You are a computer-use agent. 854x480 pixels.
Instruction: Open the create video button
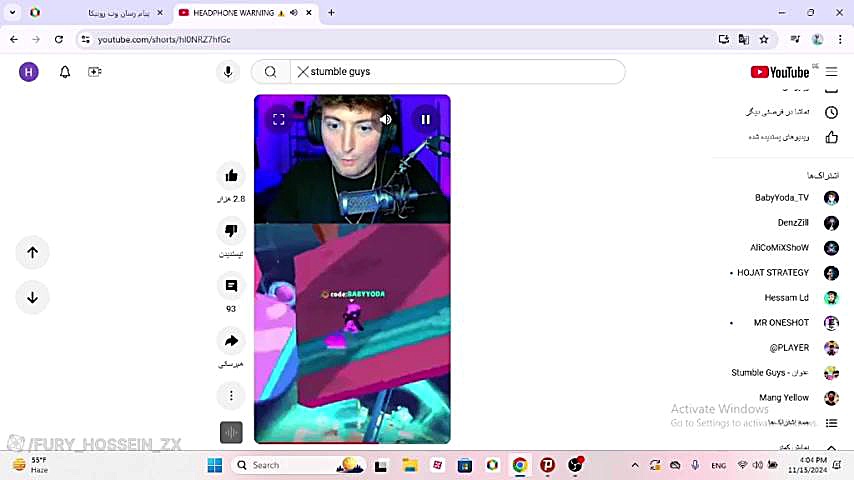tap(95, 71)
